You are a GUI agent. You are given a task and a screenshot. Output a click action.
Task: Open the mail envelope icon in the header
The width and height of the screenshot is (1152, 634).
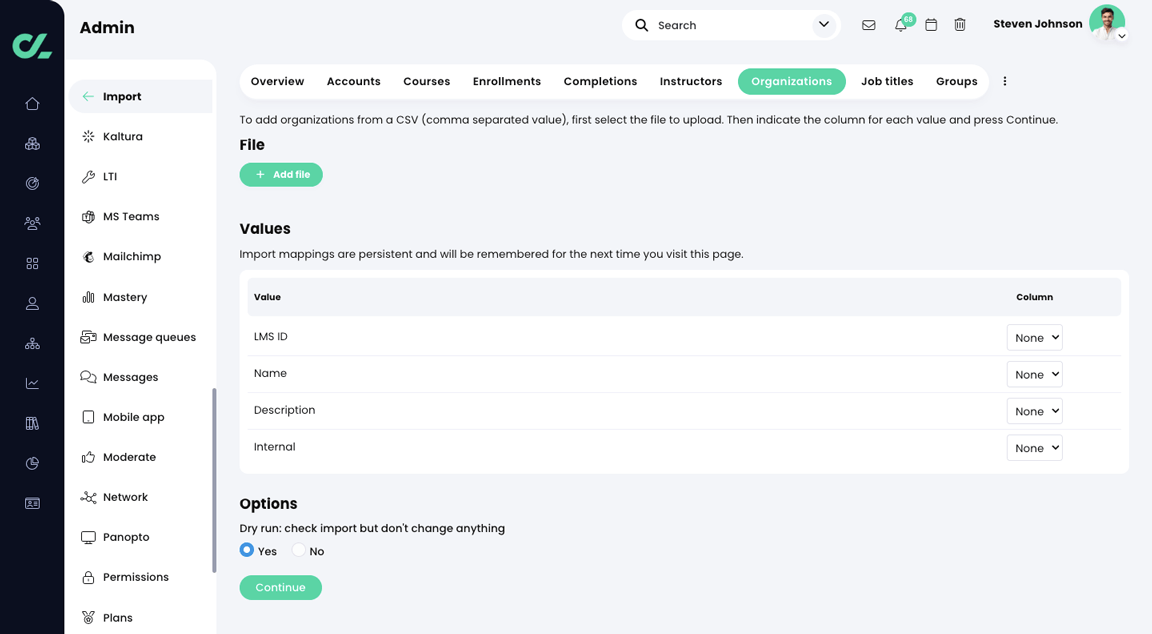[868, 24]
